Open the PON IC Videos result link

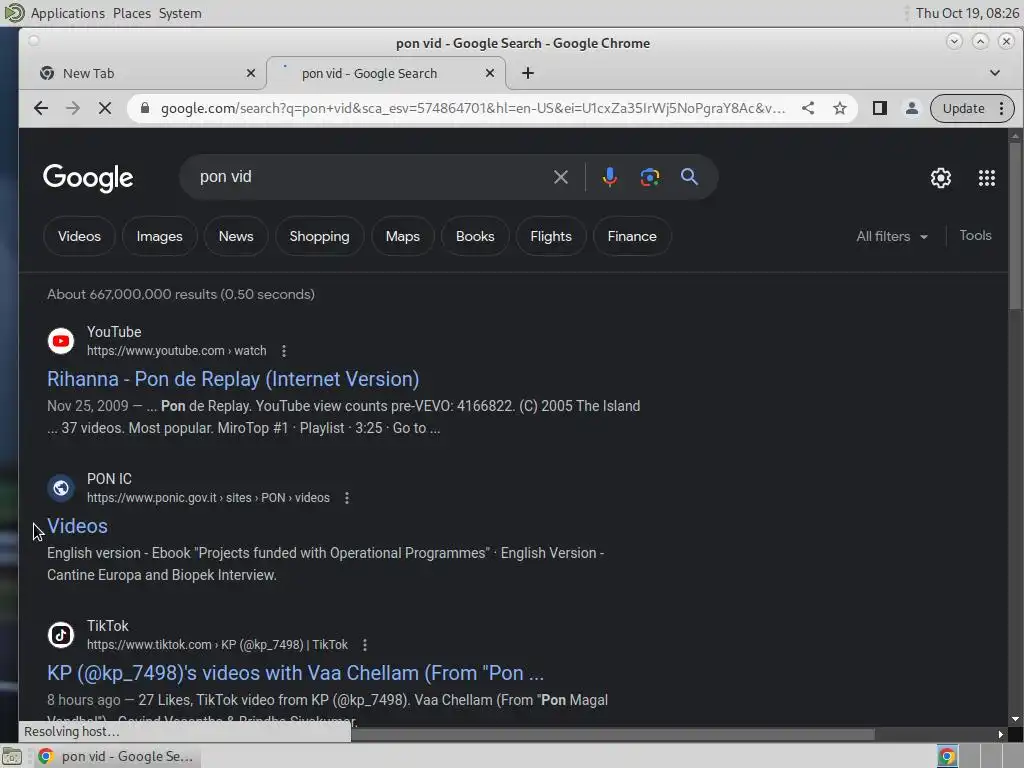(x=77, y=526)
